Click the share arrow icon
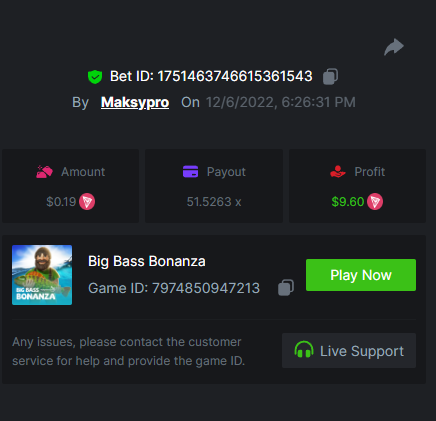The width and height of the screenshot is (436, 421). click(394, 47)
